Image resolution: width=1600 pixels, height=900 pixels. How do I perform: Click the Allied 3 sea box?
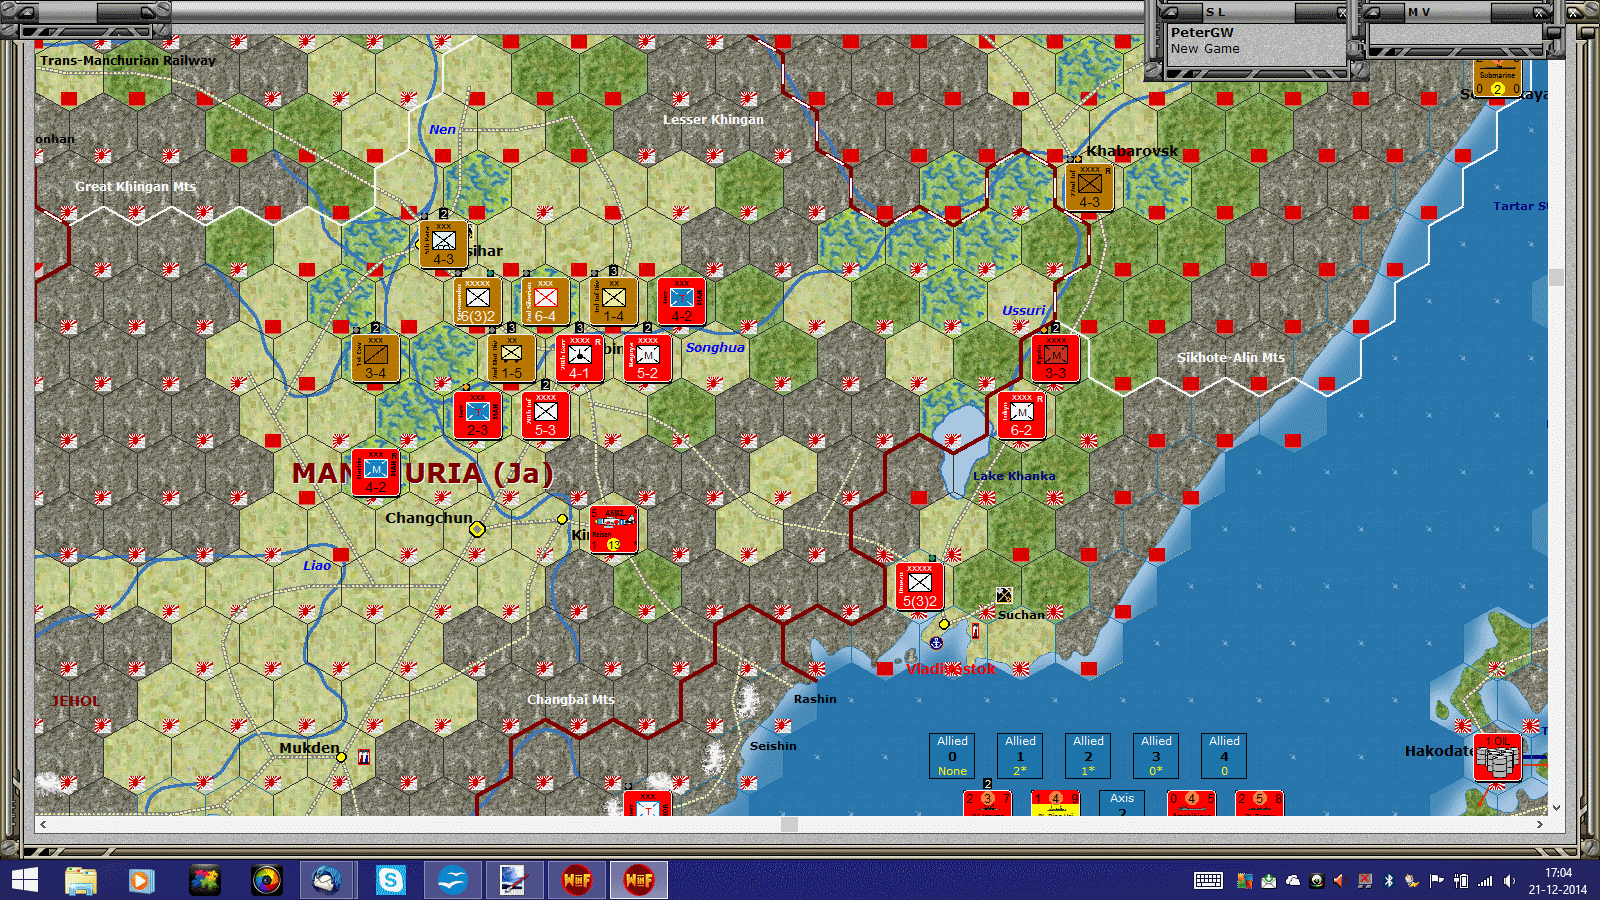(x=1156, y=756)
